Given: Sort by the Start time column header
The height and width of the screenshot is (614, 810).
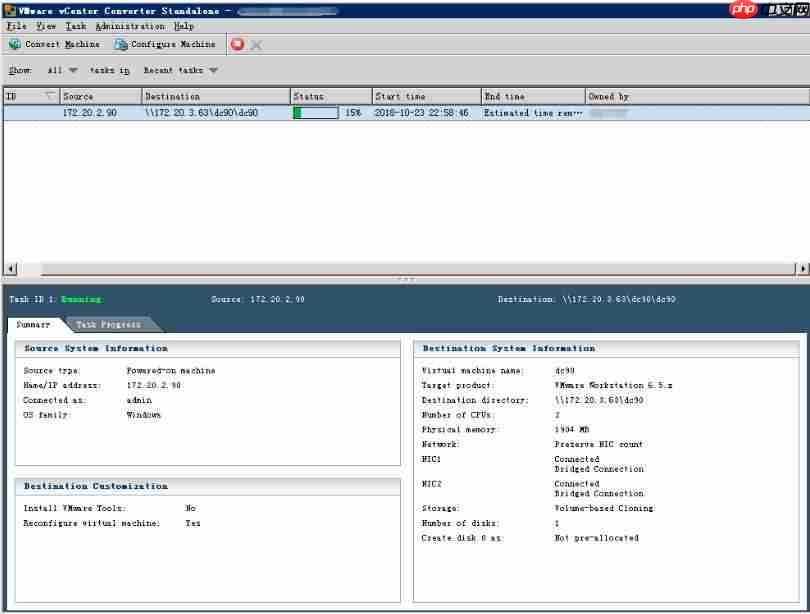Looking at the screenshot, I should tap(426, 96).
